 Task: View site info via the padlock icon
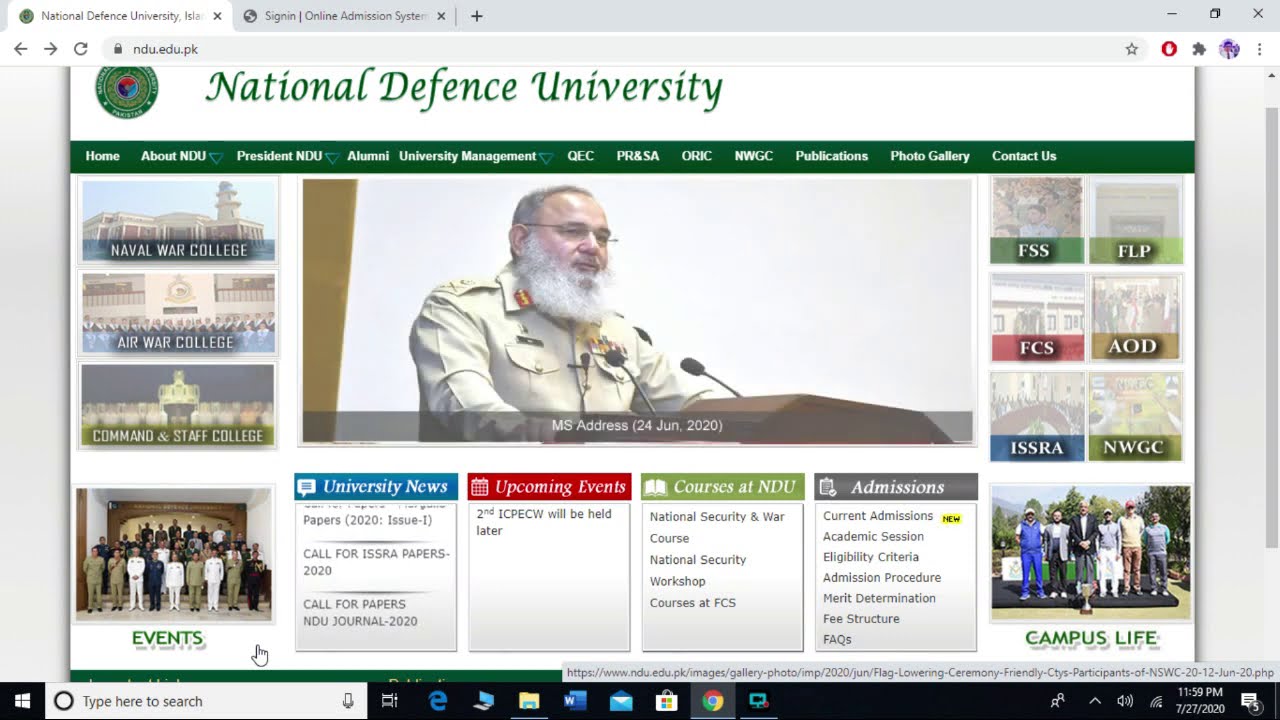click(x=118, y=49)
